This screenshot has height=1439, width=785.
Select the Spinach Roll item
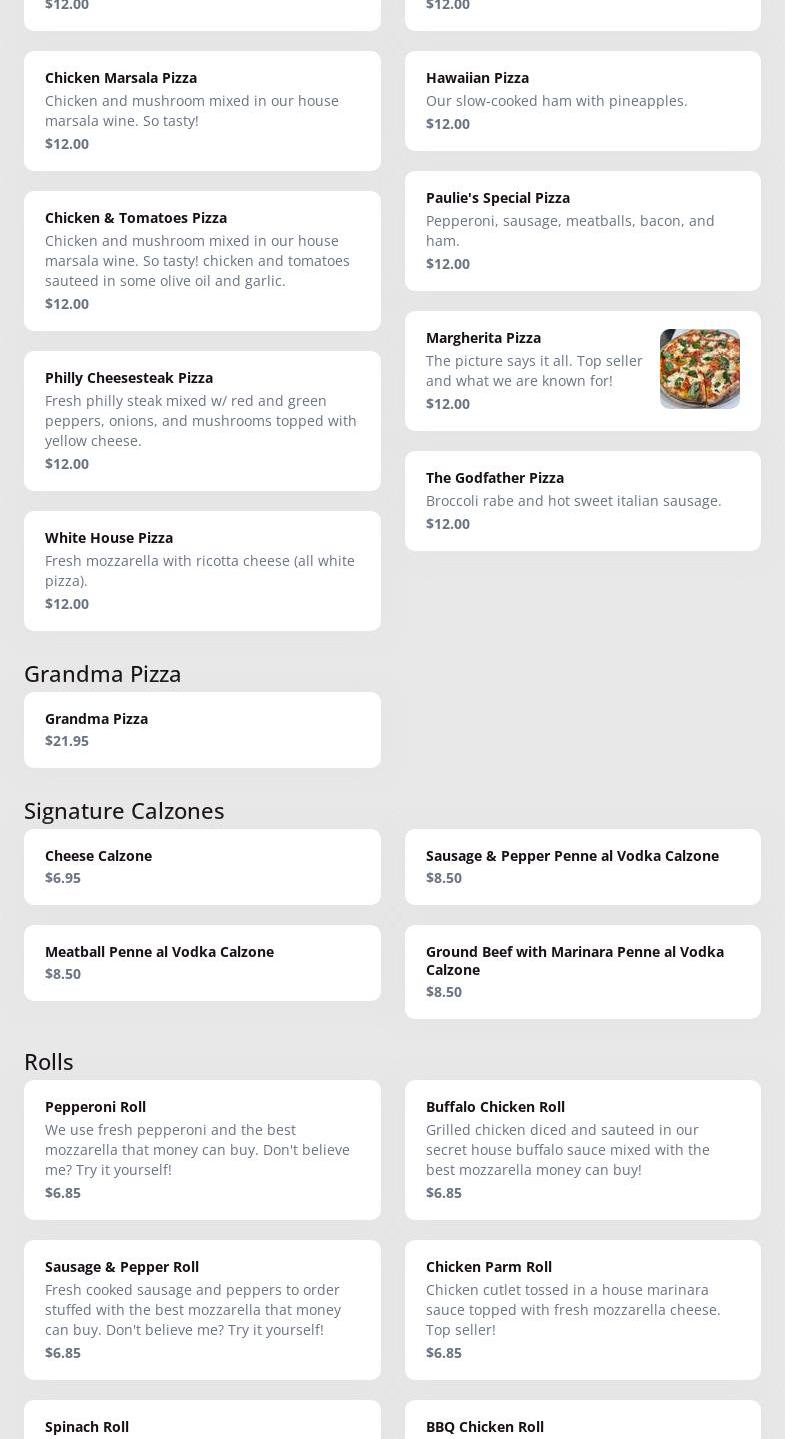point(202,1425)
